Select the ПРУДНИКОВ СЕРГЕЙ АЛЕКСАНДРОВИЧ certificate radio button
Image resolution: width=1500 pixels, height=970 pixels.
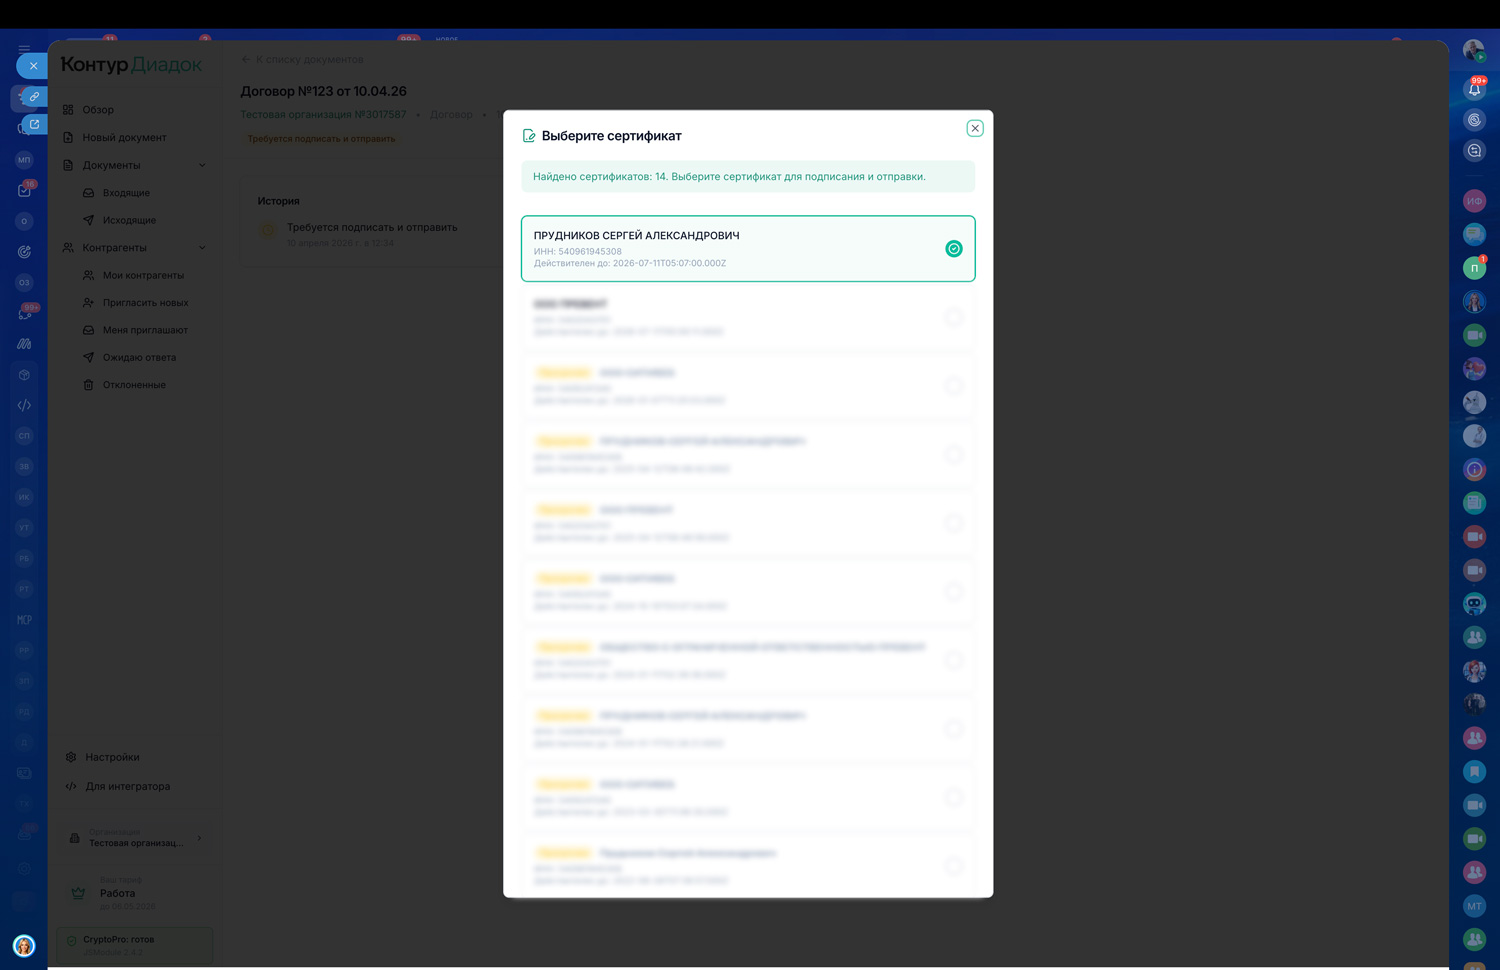click(953, 249)
